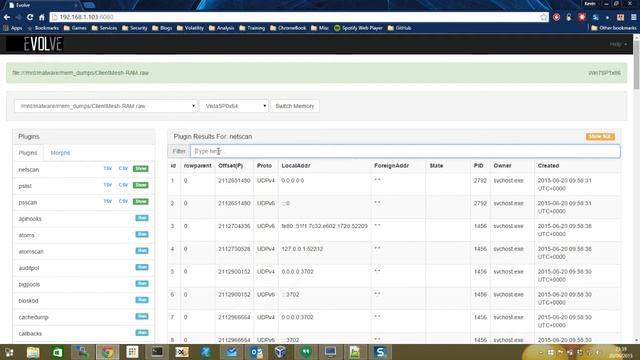Run the apihooks plugin
The width and height of the screenshot is (640, 360).
[142, 218]
